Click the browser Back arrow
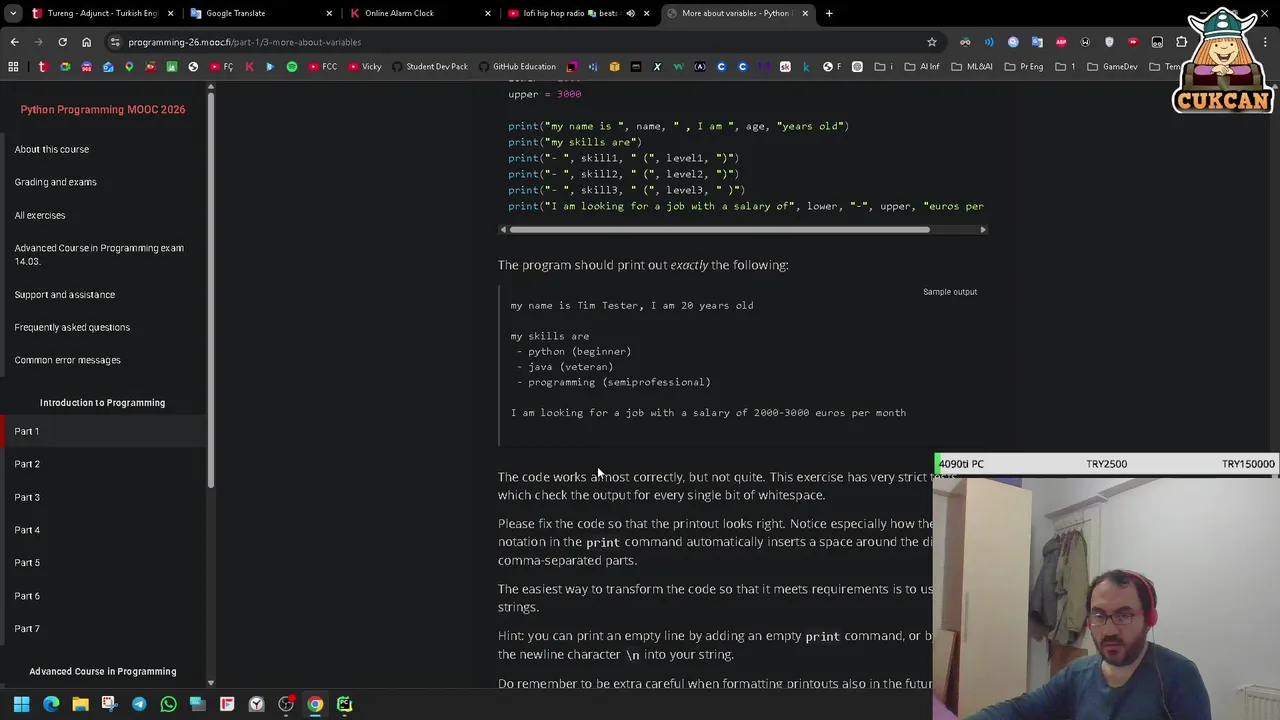This screenshot has width=1280, height=720. (14, 42)
